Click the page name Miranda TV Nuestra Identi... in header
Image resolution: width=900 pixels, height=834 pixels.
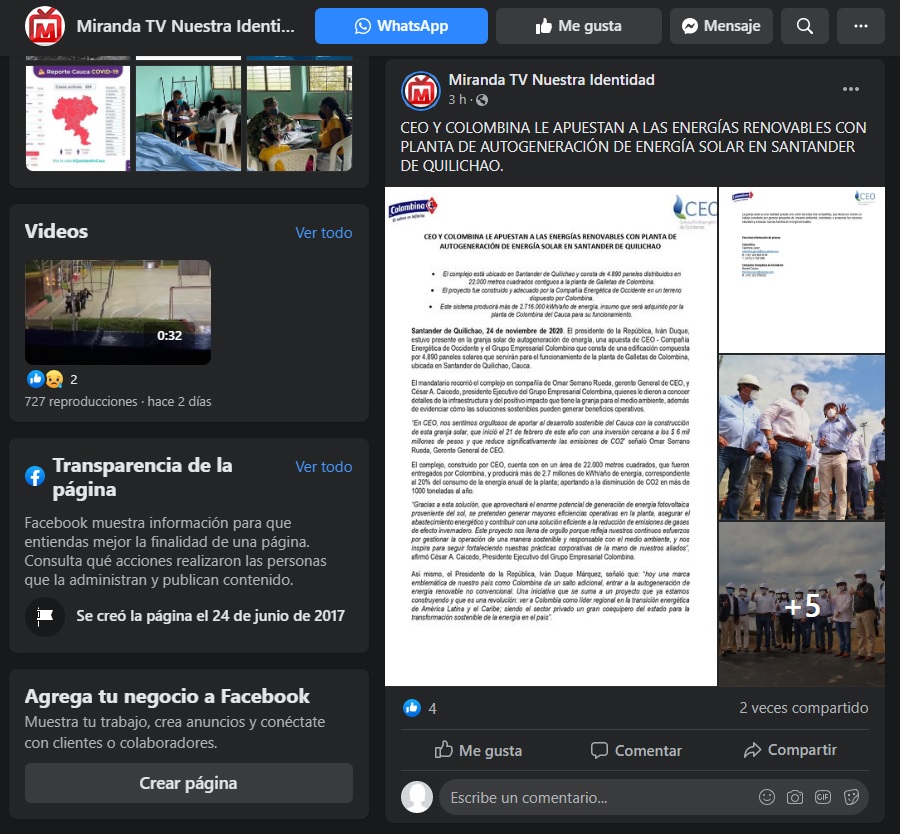coord(185,26)
